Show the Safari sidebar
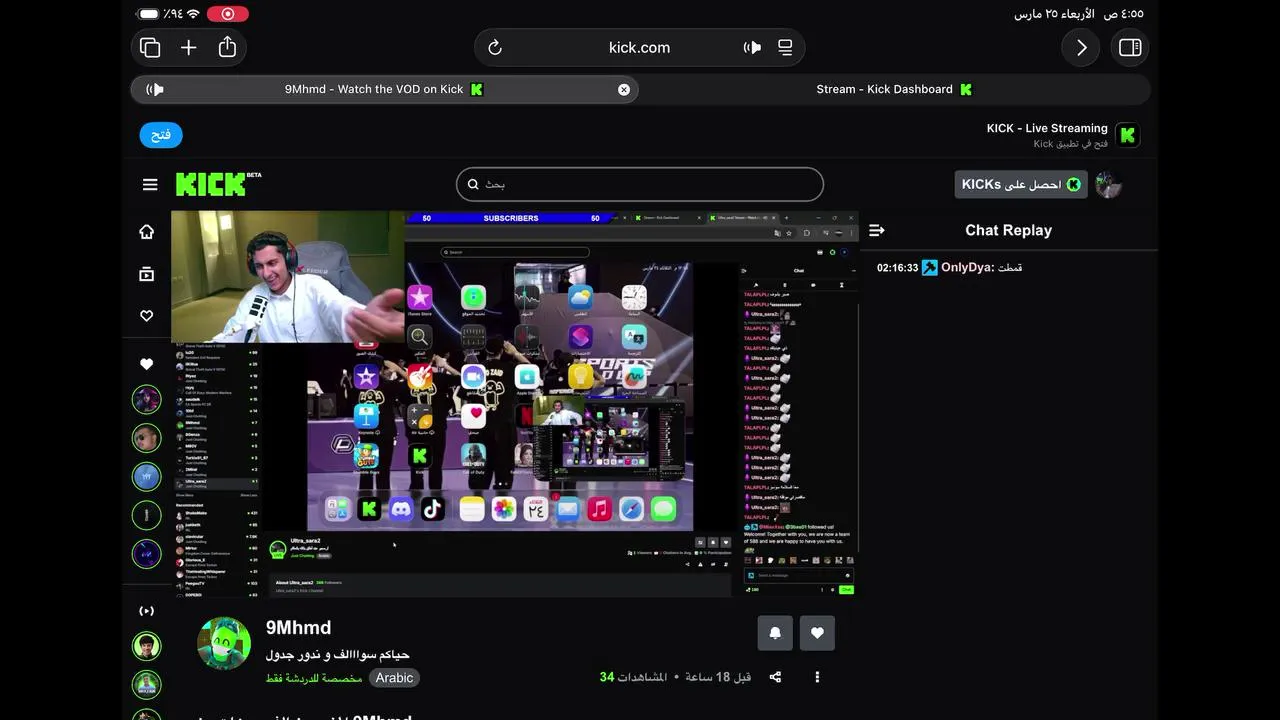The image size is (1280, 720). (x=1130, y=47)
